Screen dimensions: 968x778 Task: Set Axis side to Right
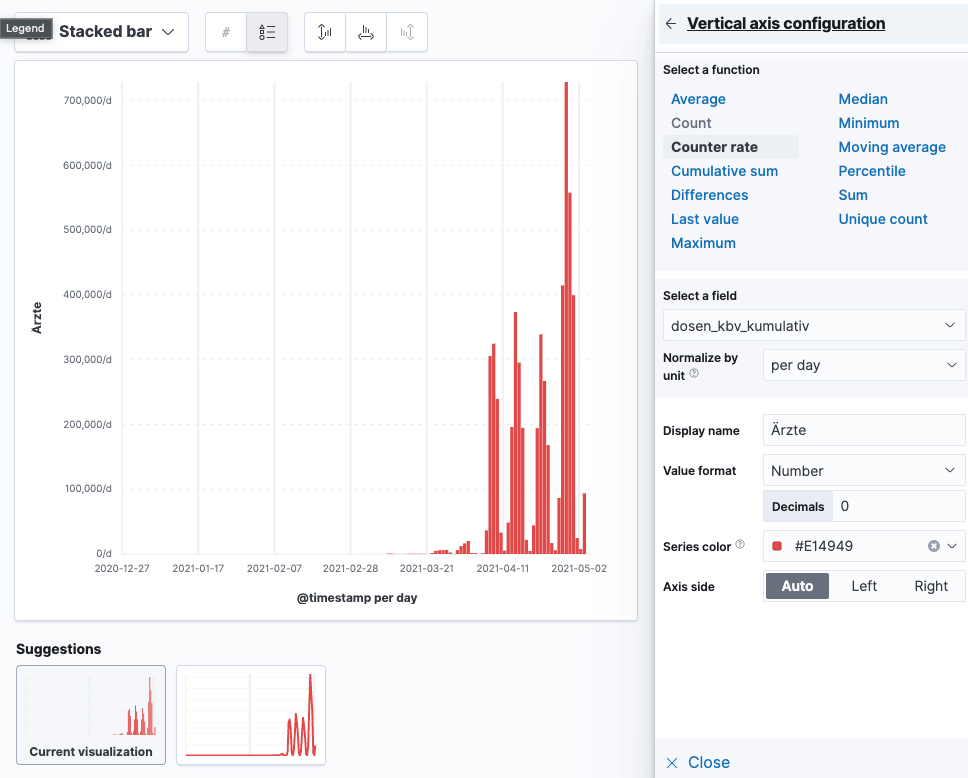tap(930, 586)
